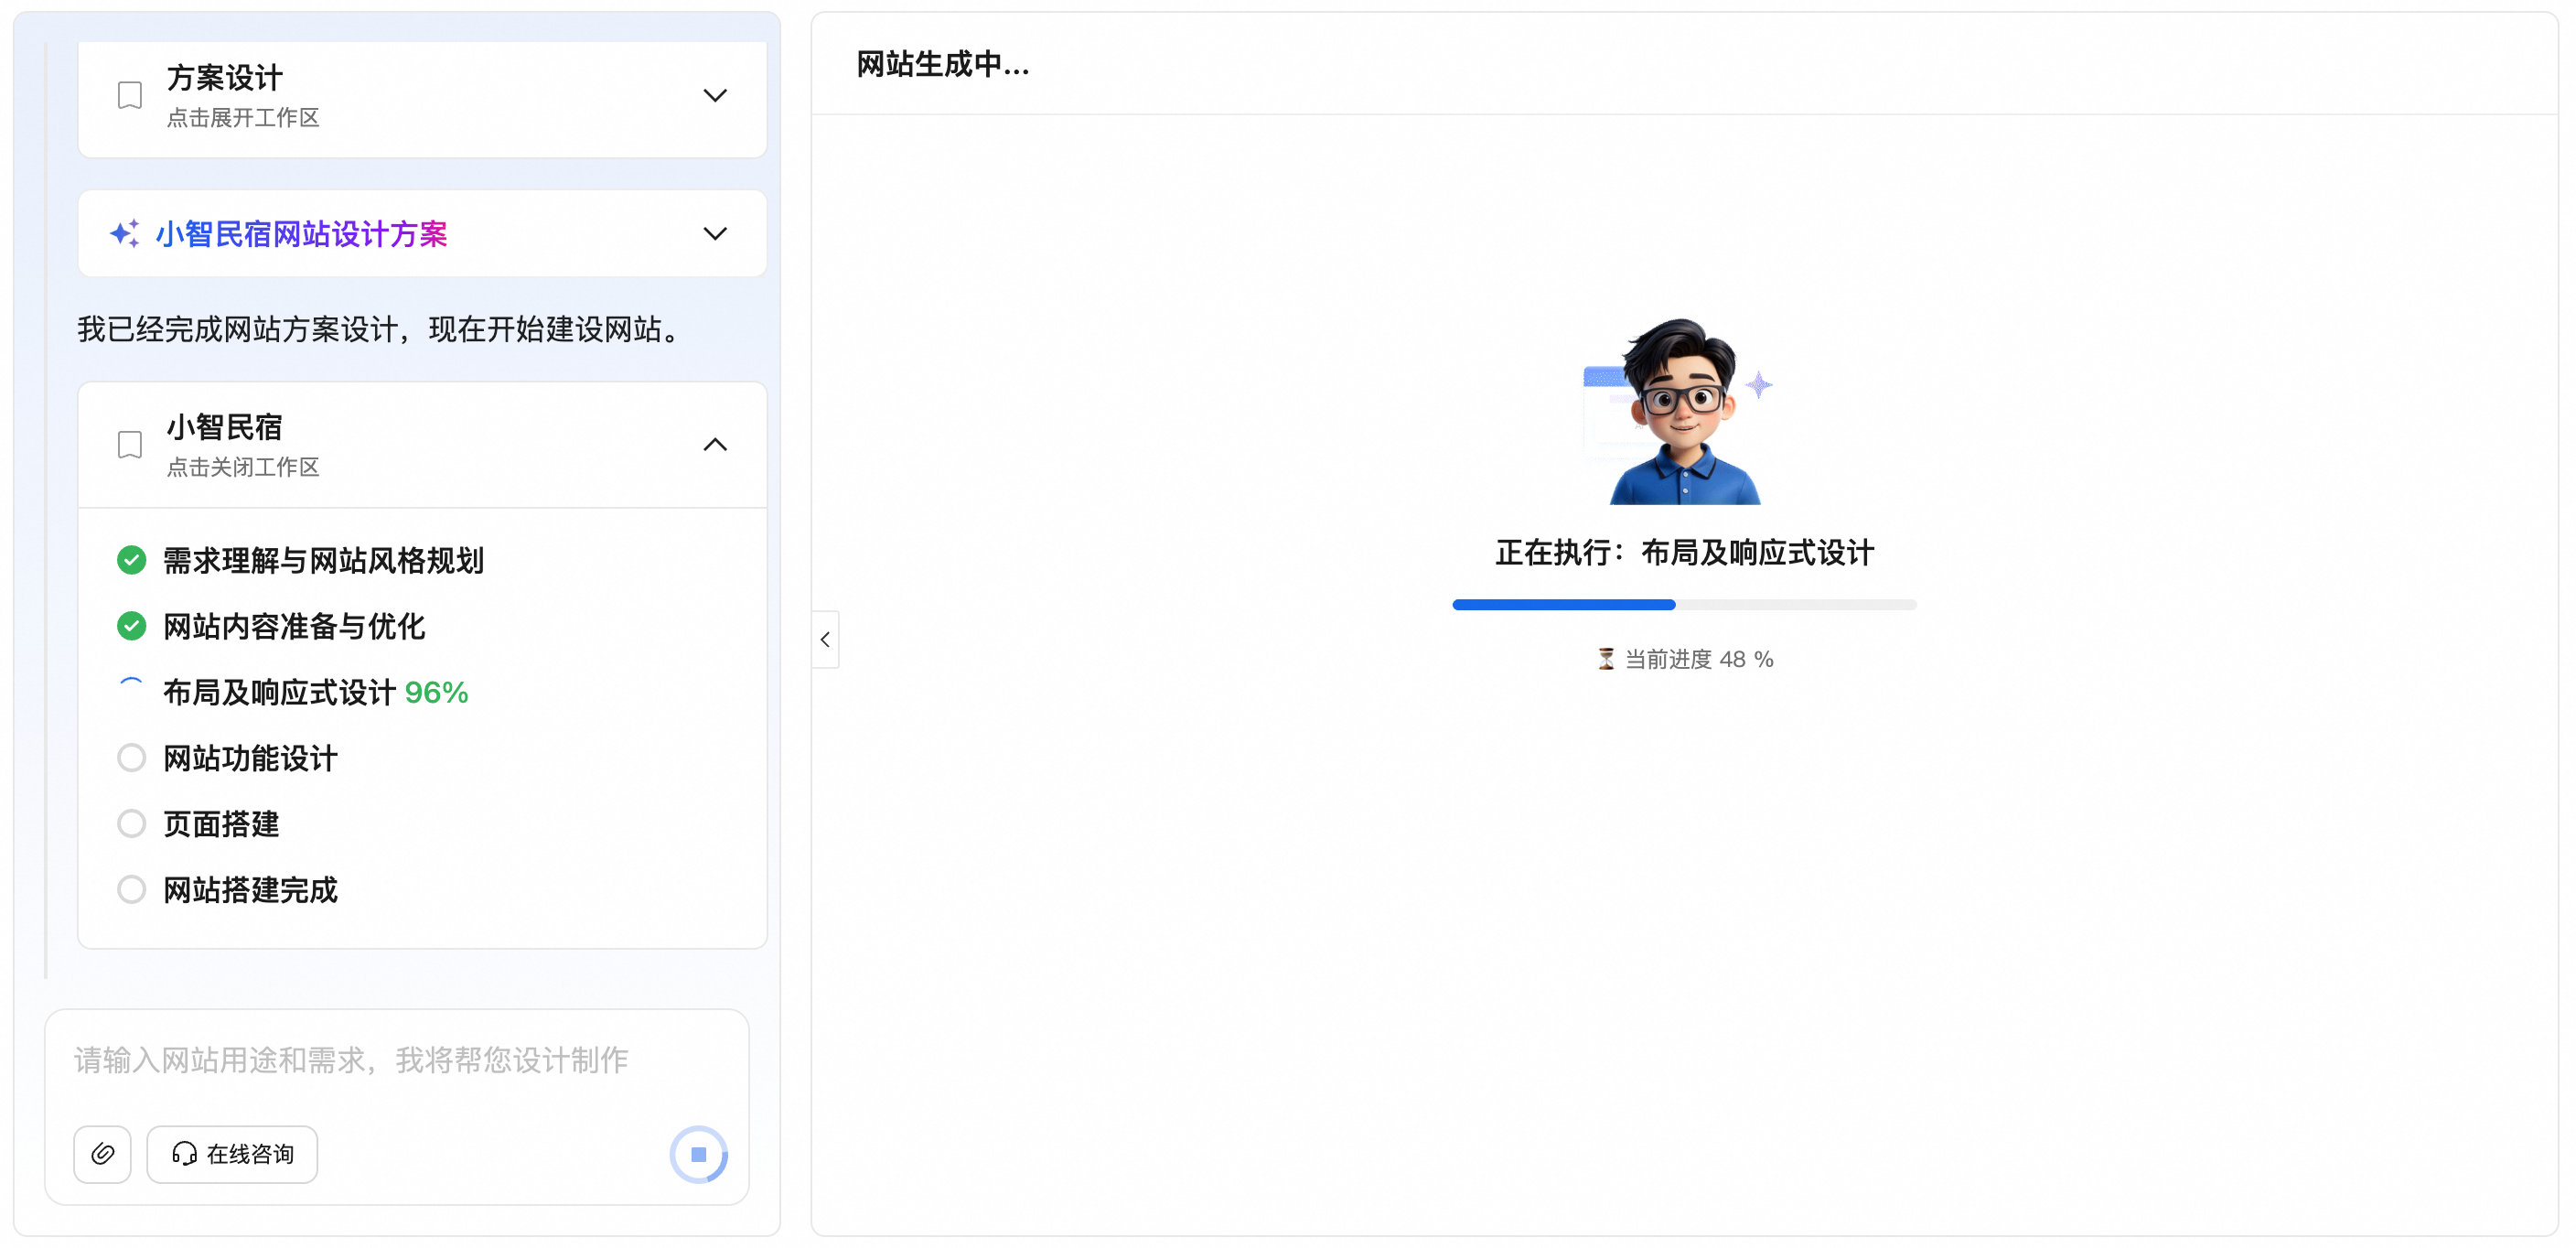Viewport: 2576px width, 1248px height.
Task: Select the 网站搭建完成 step circle
Action: [x=131, y=890]
